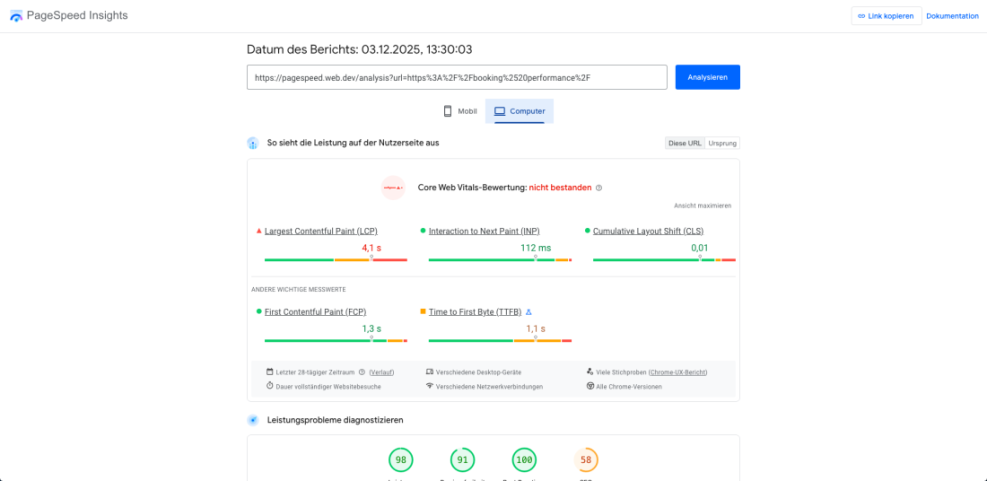The image size is (987, 481).
Task: Click the info icon beside 'nicht bestanden'
Action: [x=599, y=188]
